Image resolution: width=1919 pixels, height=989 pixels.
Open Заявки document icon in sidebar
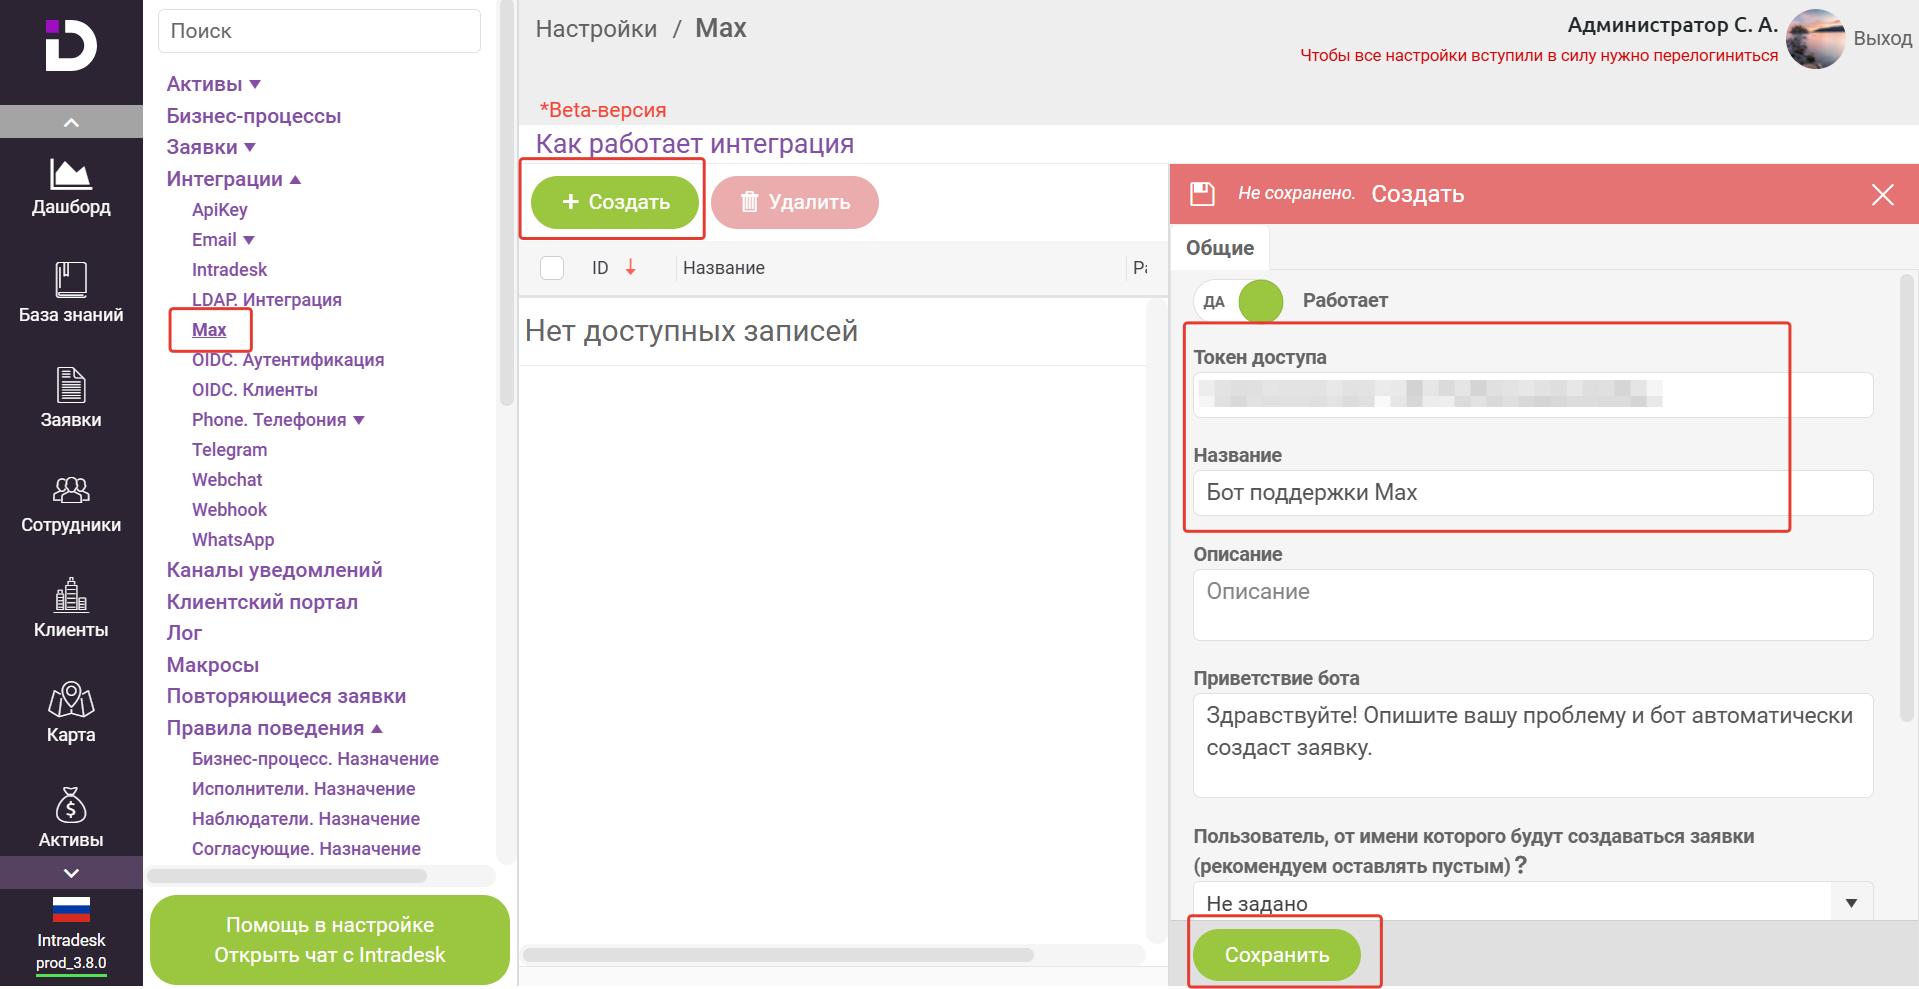(71, 385)
